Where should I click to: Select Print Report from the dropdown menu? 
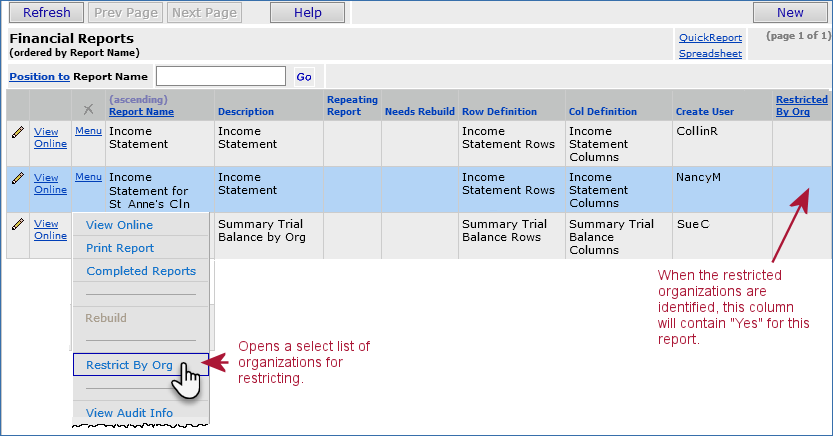[120, 248]
